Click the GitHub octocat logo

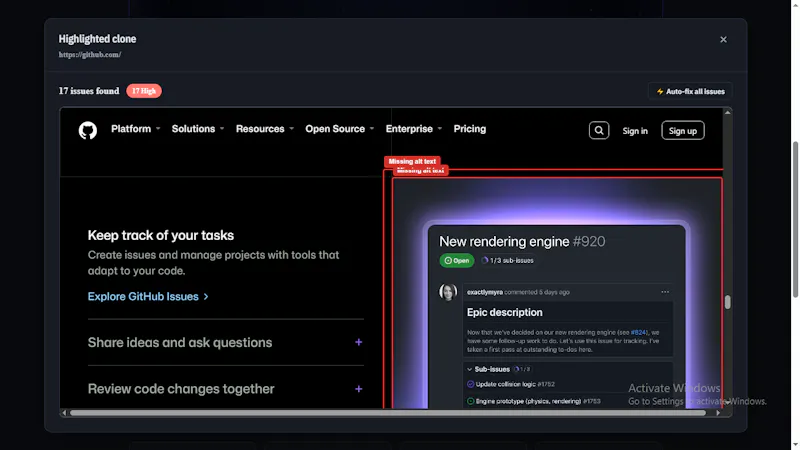click(88, 130)
